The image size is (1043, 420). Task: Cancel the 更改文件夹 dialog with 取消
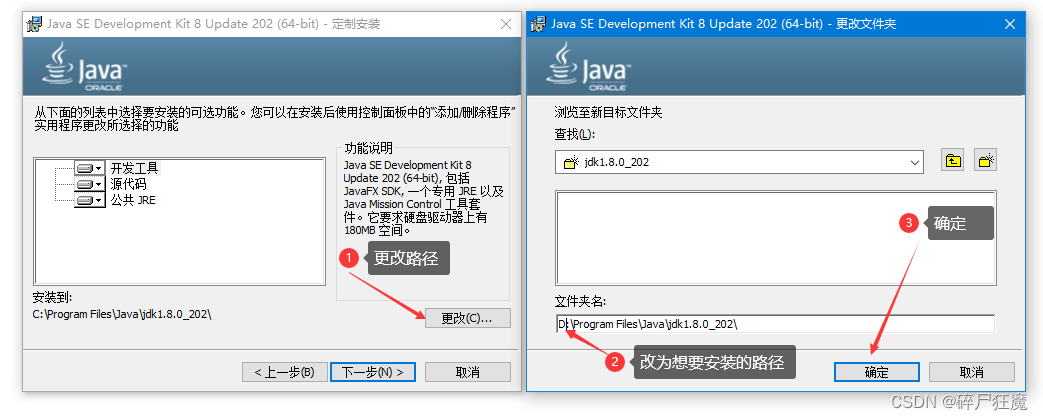coord(972,372)
